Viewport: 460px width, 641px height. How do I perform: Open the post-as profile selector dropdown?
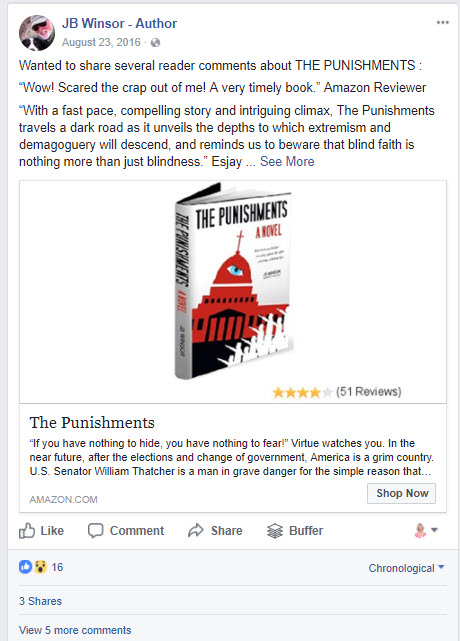[426, 530]
